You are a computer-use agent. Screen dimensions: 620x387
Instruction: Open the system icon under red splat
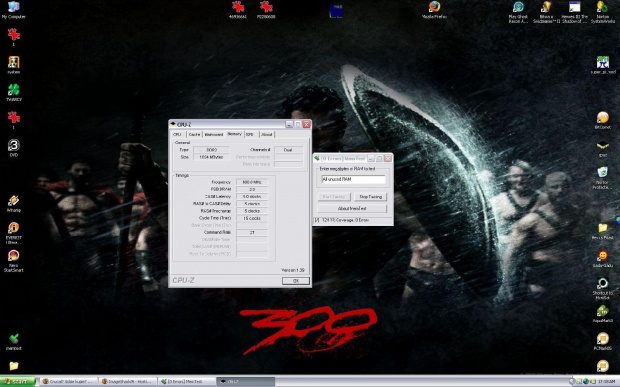(13, 65)
